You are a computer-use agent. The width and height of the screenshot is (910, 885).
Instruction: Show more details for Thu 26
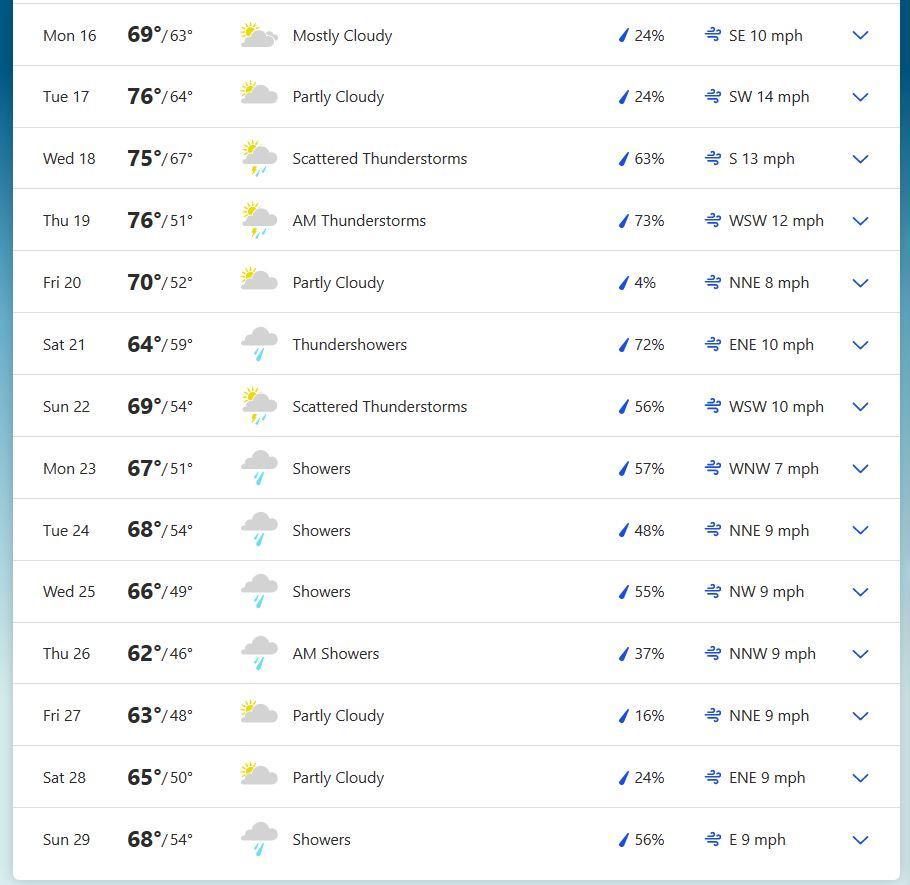click(860, 654)
